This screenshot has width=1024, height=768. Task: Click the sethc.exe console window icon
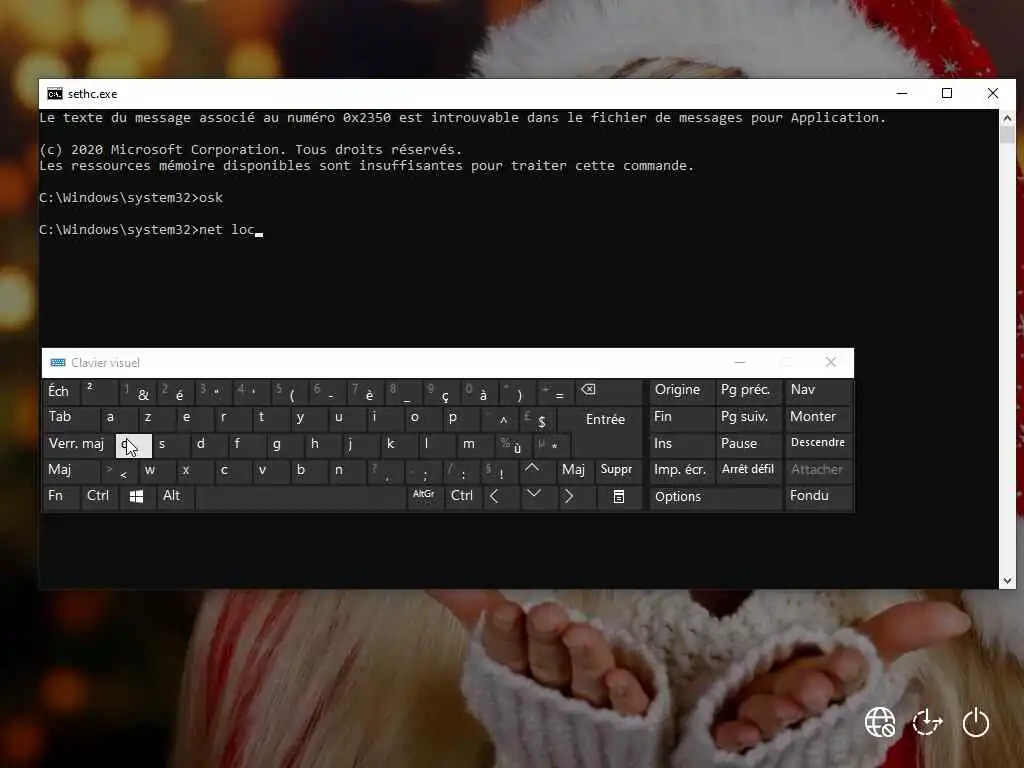[x=55, y=94]
